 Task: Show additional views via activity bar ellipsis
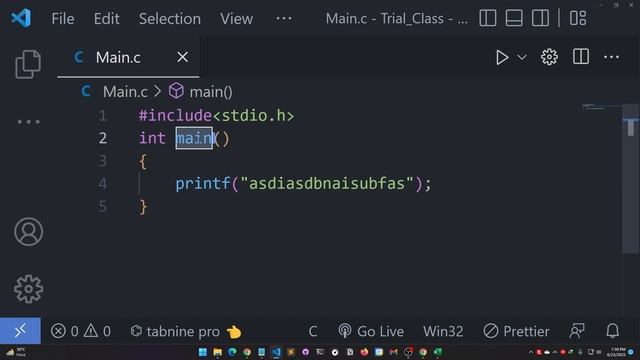pos(29,121)
